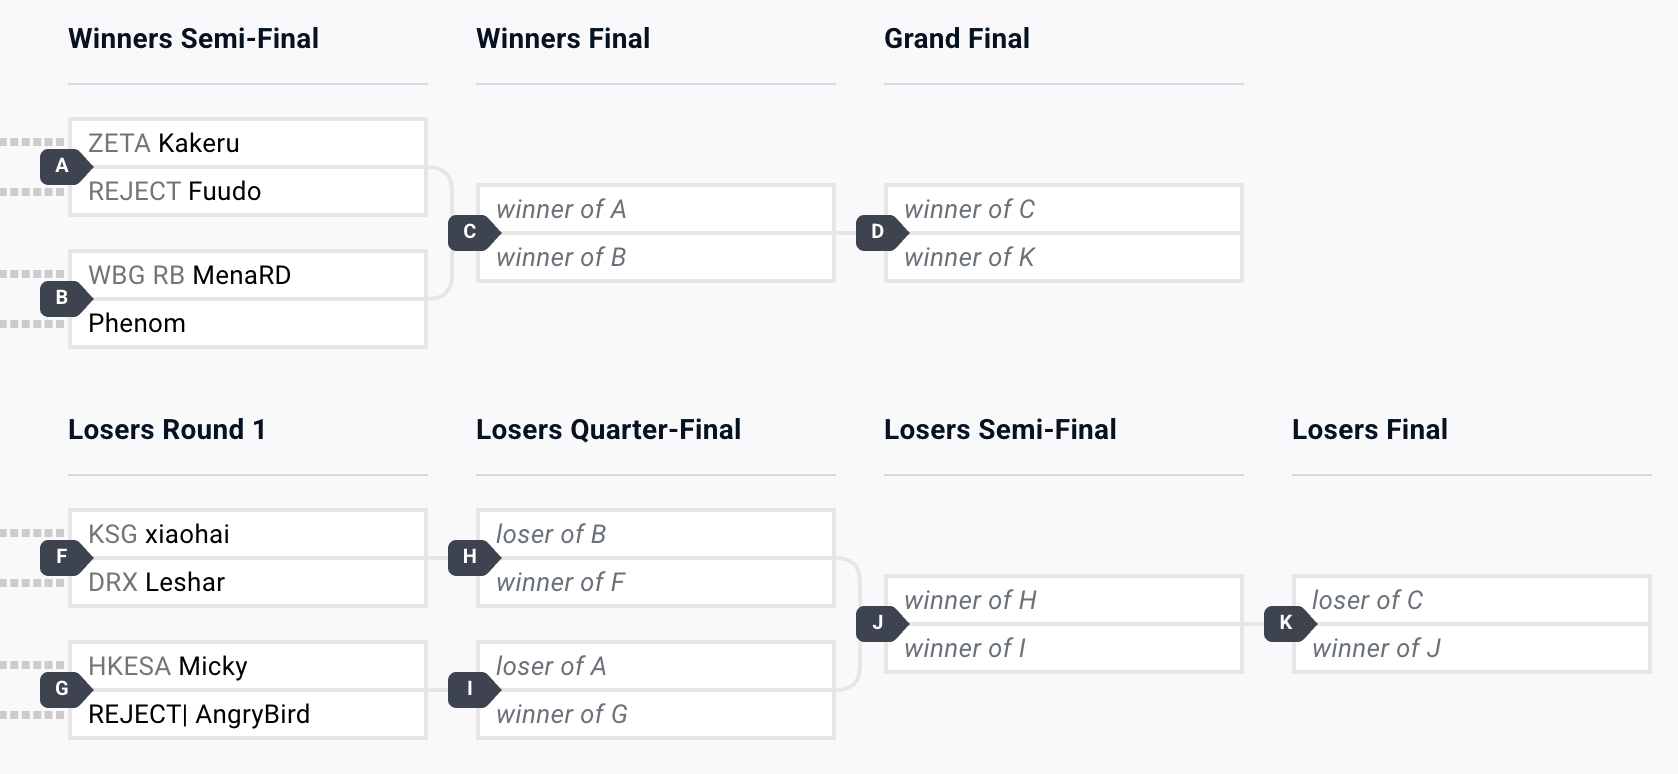Open the Grand Final match D badge
The width and height of the screenshot is (1678, 774).
[x=879, y=232]
